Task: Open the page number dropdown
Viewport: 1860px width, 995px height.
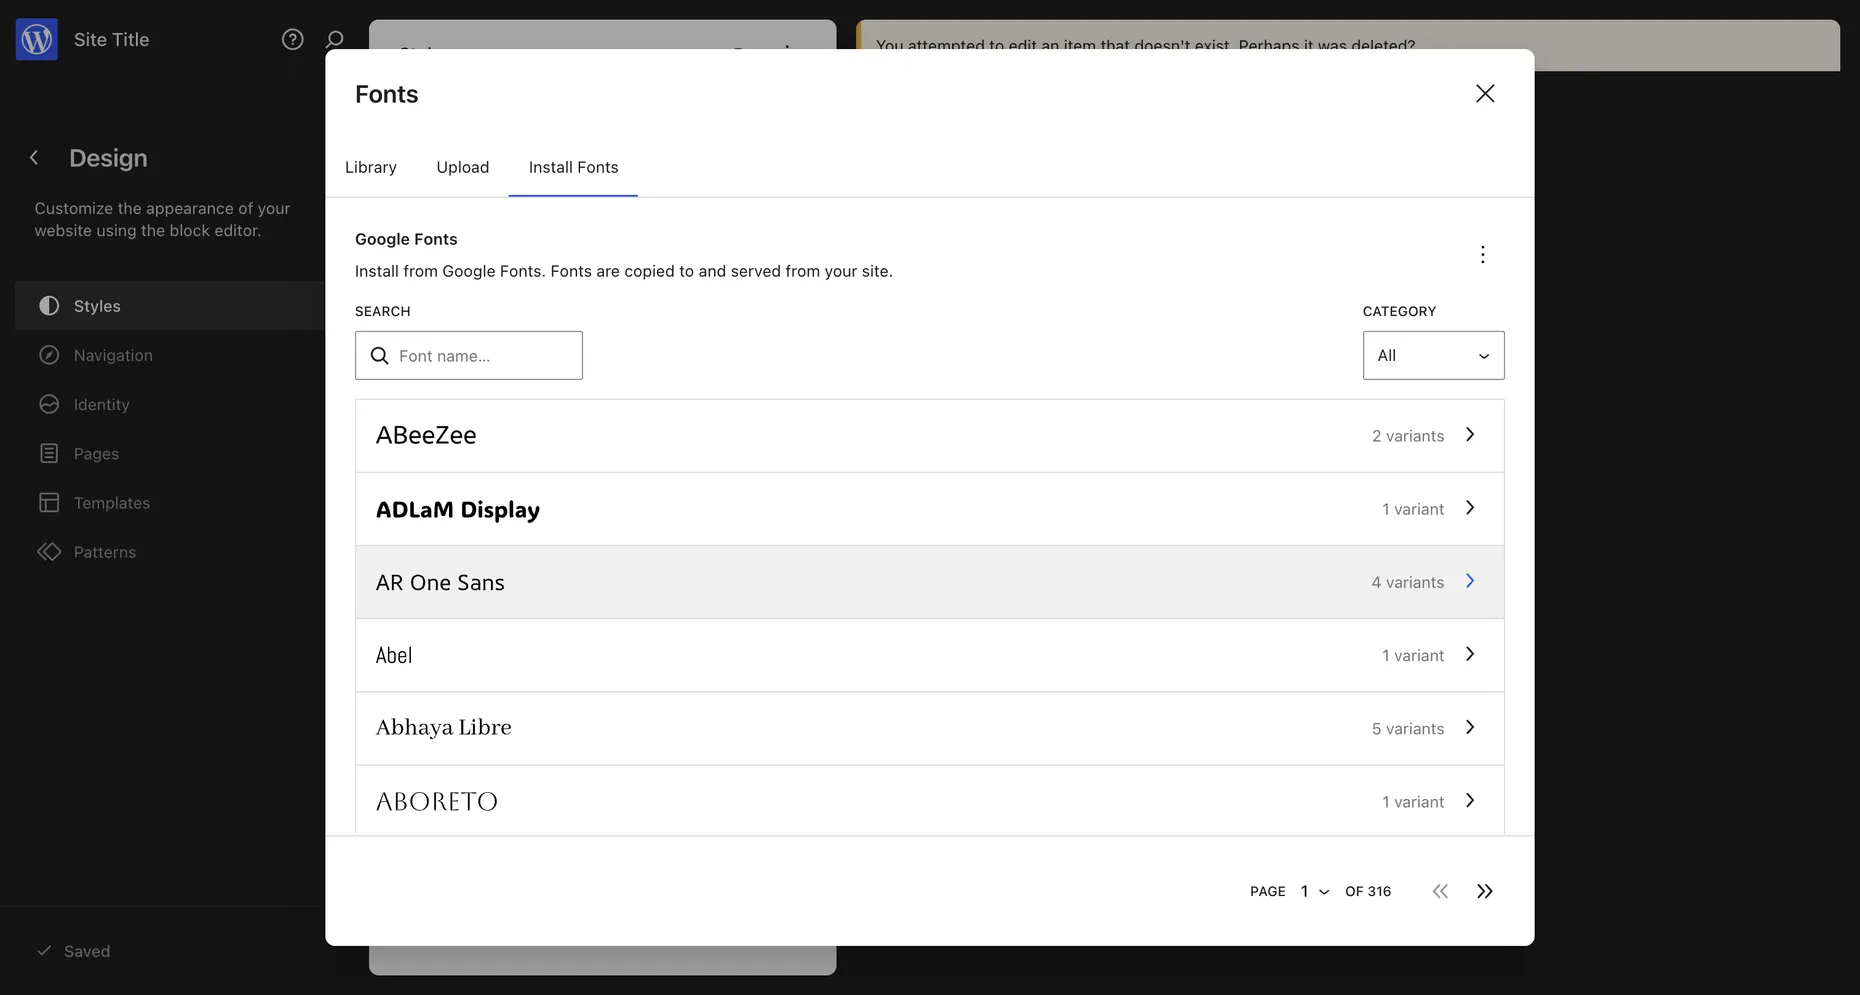Action: [1314, 891]
